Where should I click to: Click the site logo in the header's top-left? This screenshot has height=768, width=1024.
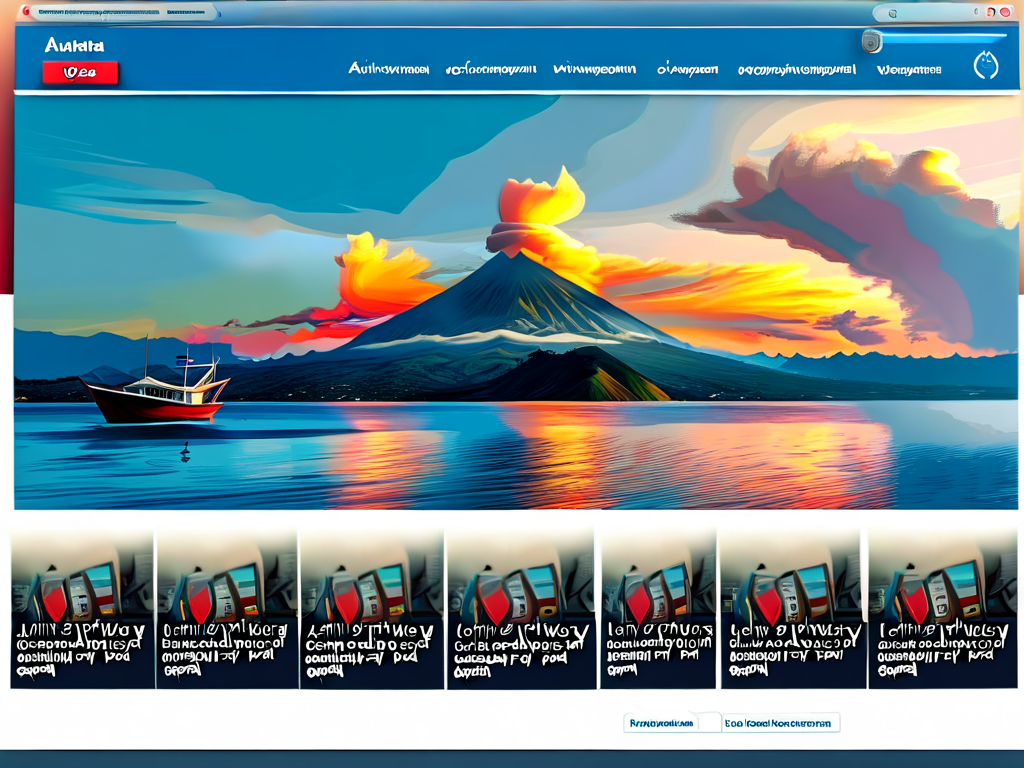pyautogui.click(x=75, y=46)
